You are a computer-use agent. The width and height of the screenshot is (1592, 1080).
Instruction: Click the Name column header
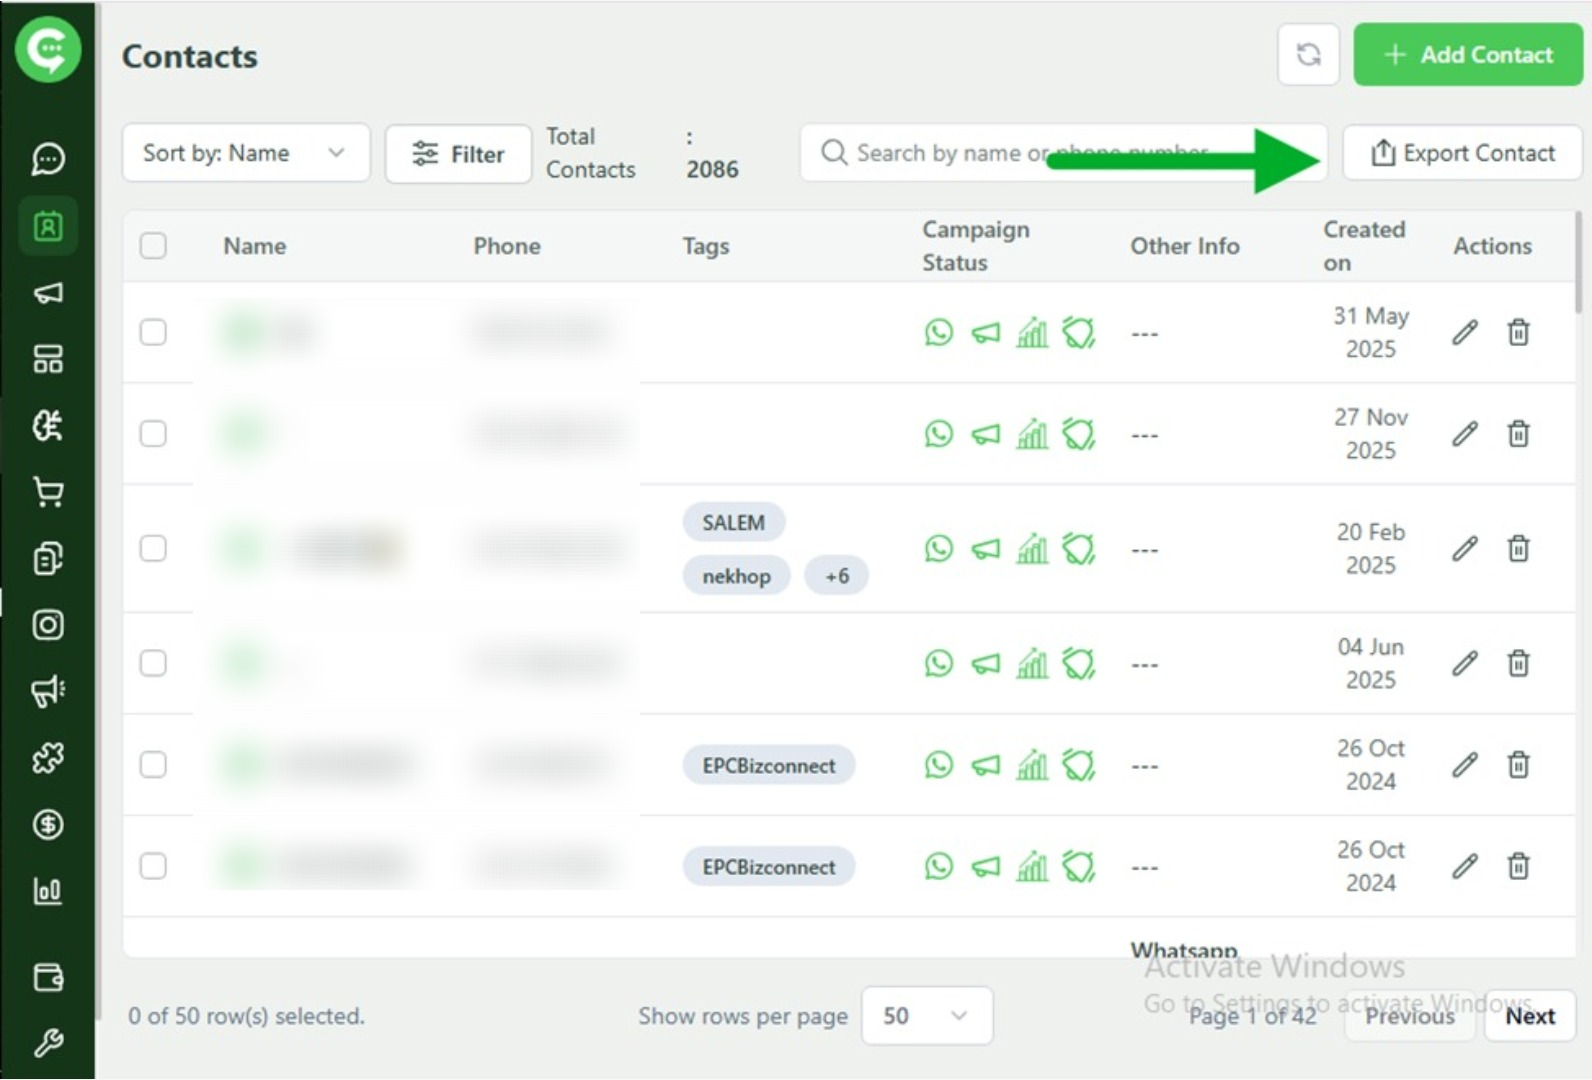pyautogui.click(x=254, y=246)
